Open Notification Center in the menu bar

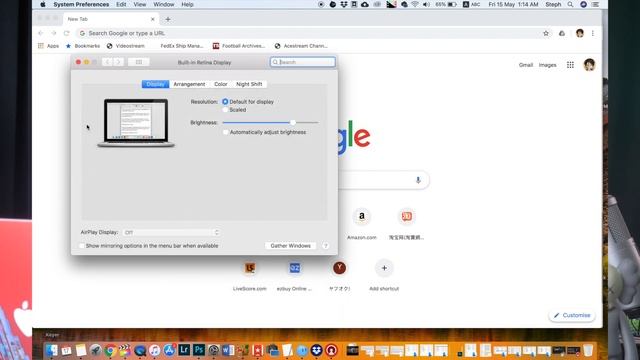[596, 4]
